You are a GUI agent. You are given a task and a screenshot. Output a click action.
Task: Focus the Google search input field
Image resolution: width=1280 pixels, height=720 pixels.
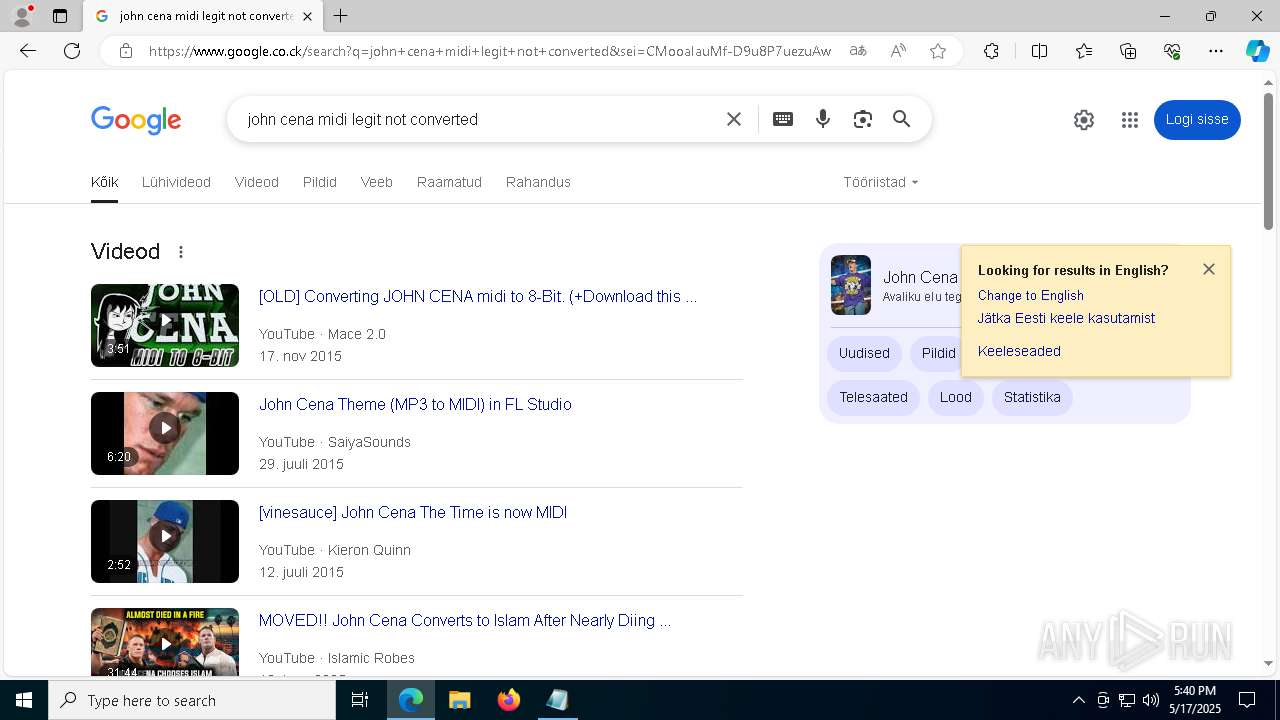tap(480, 119)
